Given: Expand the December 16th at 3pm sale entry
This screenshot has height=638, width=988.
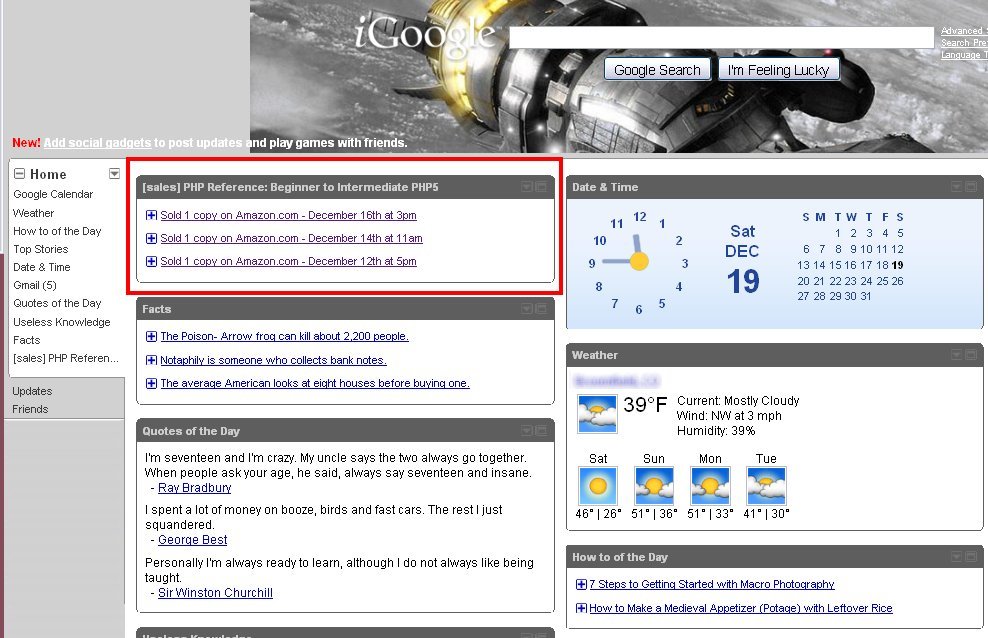Looking at the screenshot, I should pyautogui.click(x=151, y=215).
